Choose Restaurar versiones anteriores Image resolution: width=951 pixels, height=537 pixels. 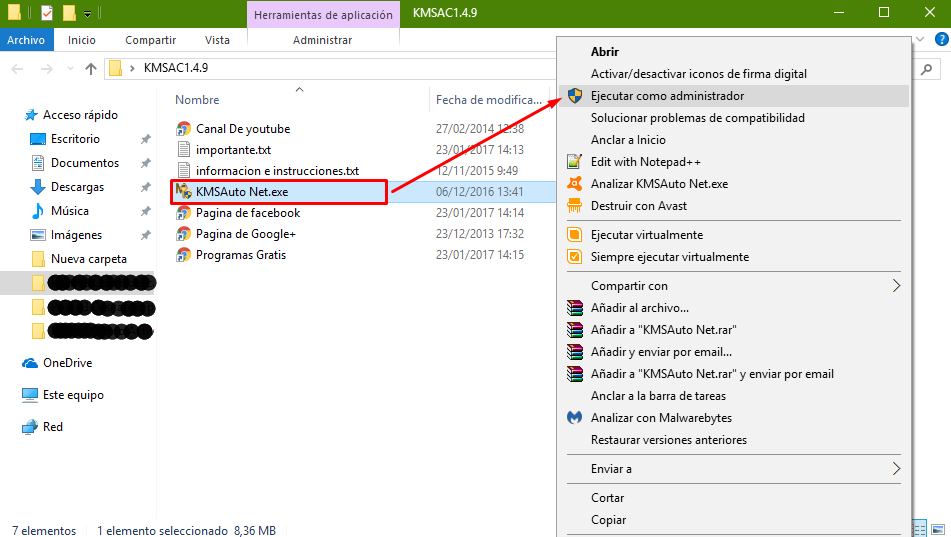[x=734, y=440]
